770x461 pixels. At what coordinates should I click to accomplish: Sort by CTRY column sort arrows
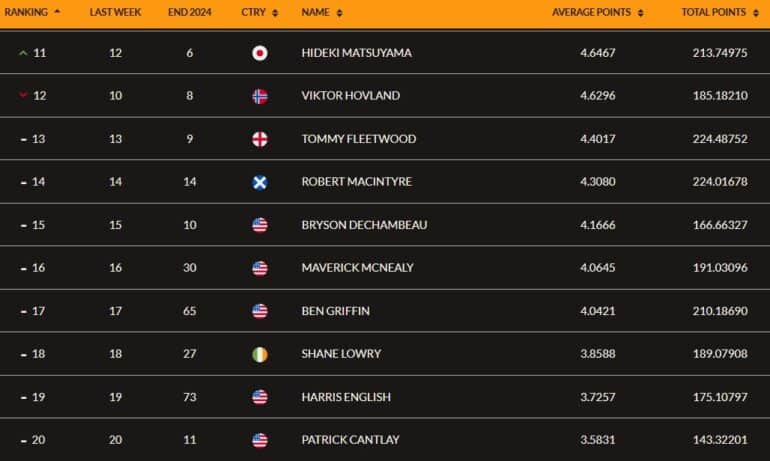click(275, 13)
